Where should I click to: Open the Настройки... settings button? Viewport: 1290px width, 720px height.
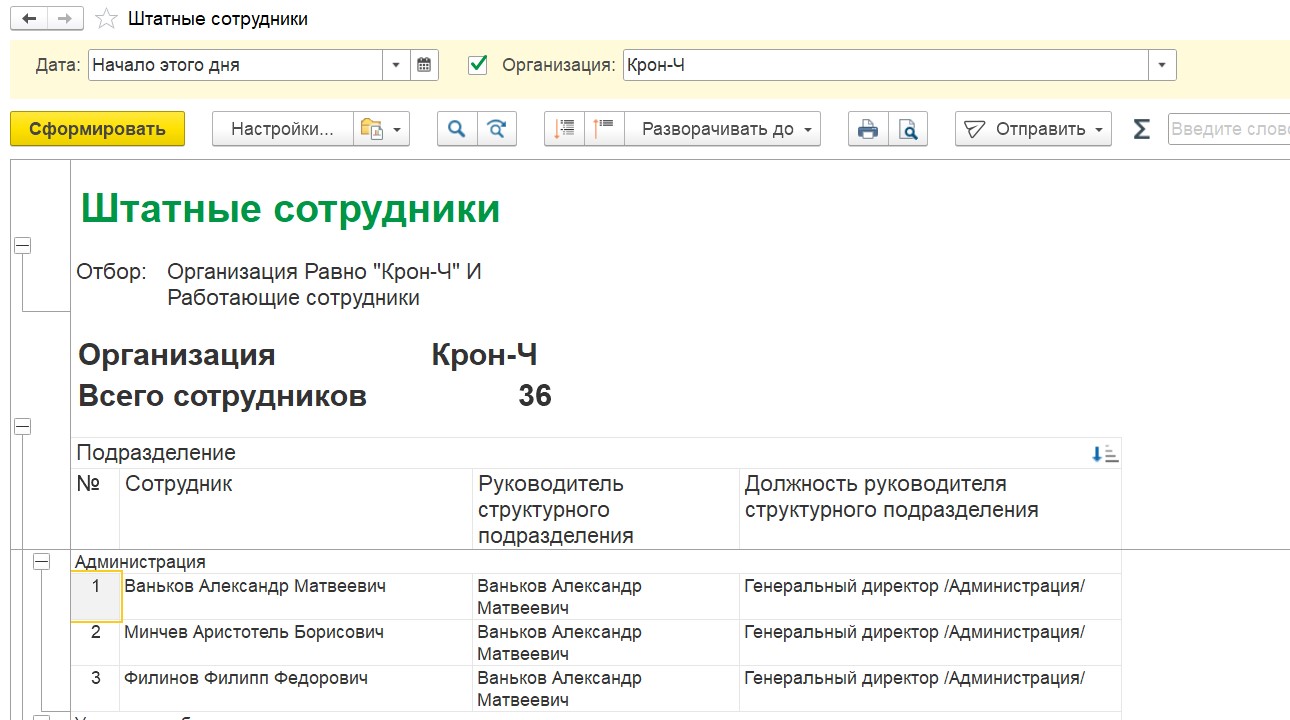tap(282, 129)
